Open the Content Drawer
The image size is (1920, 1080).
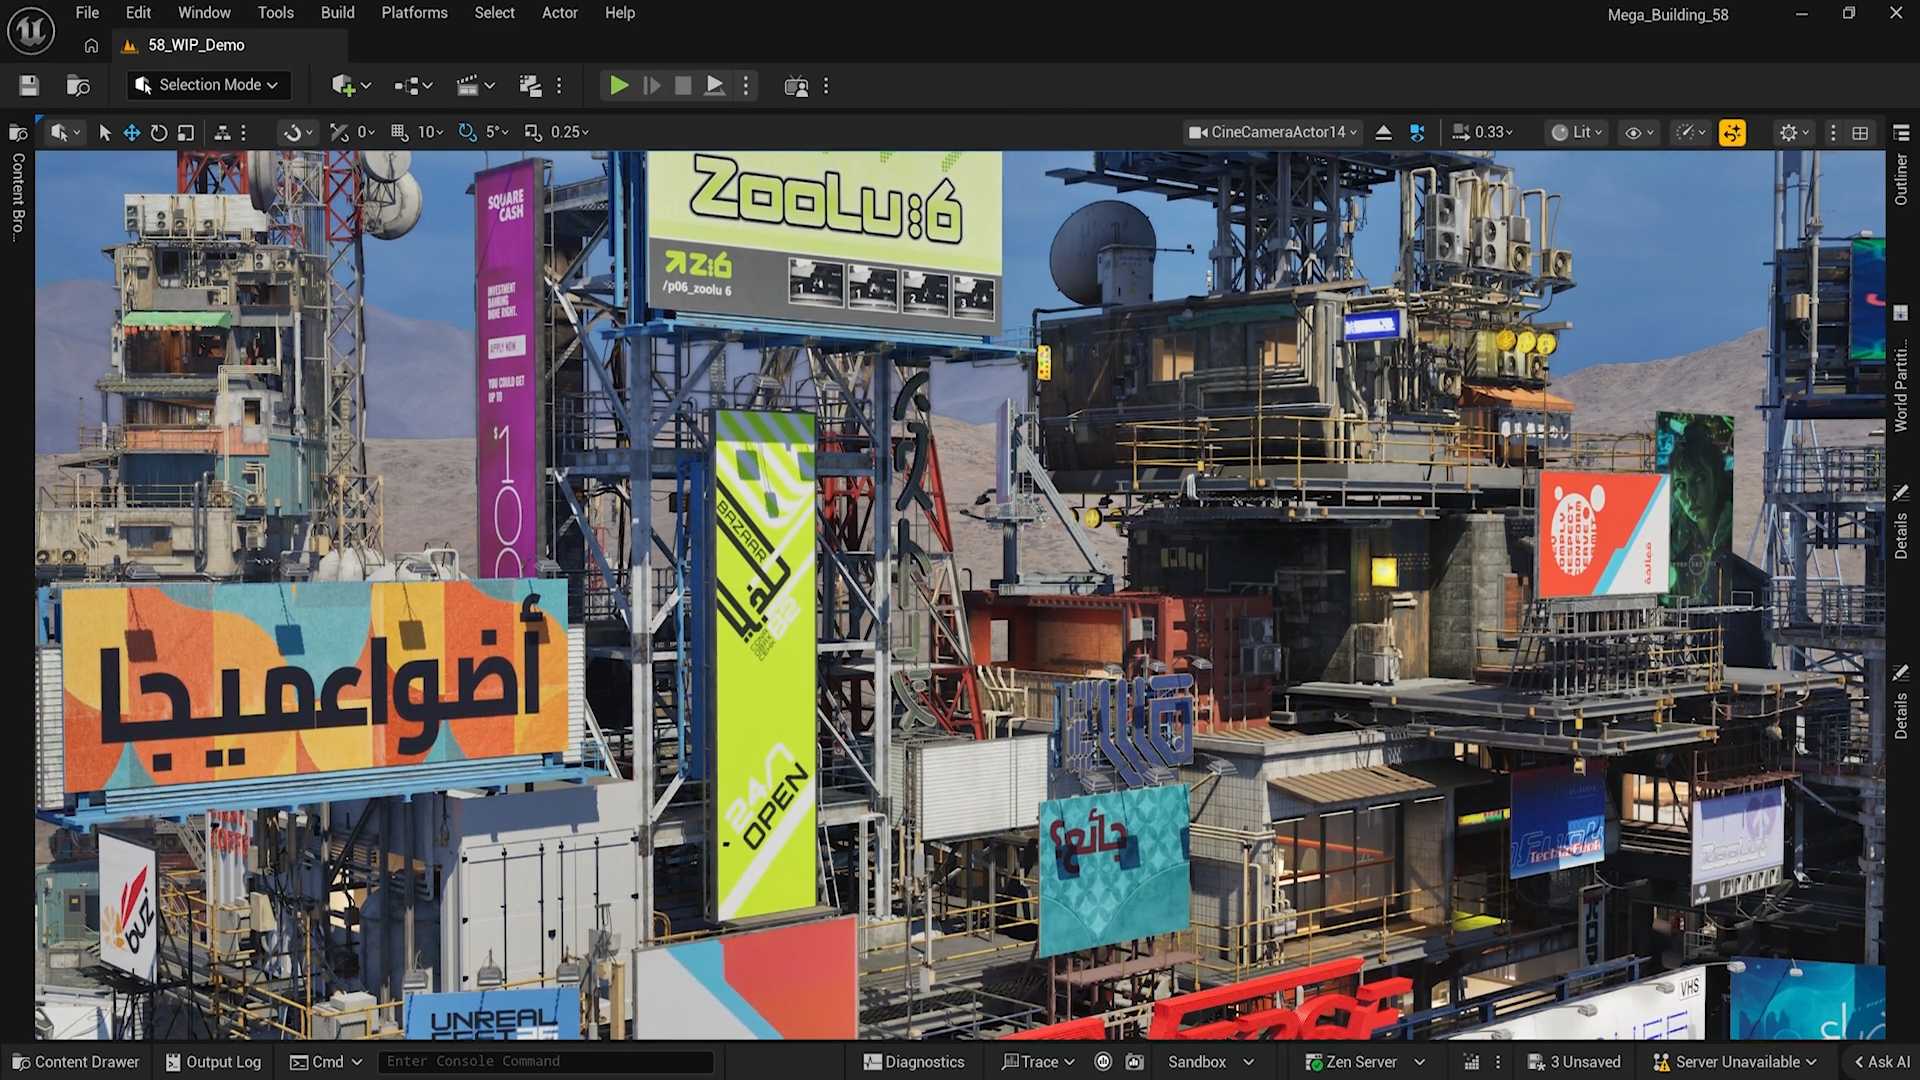click(75, 1062)
